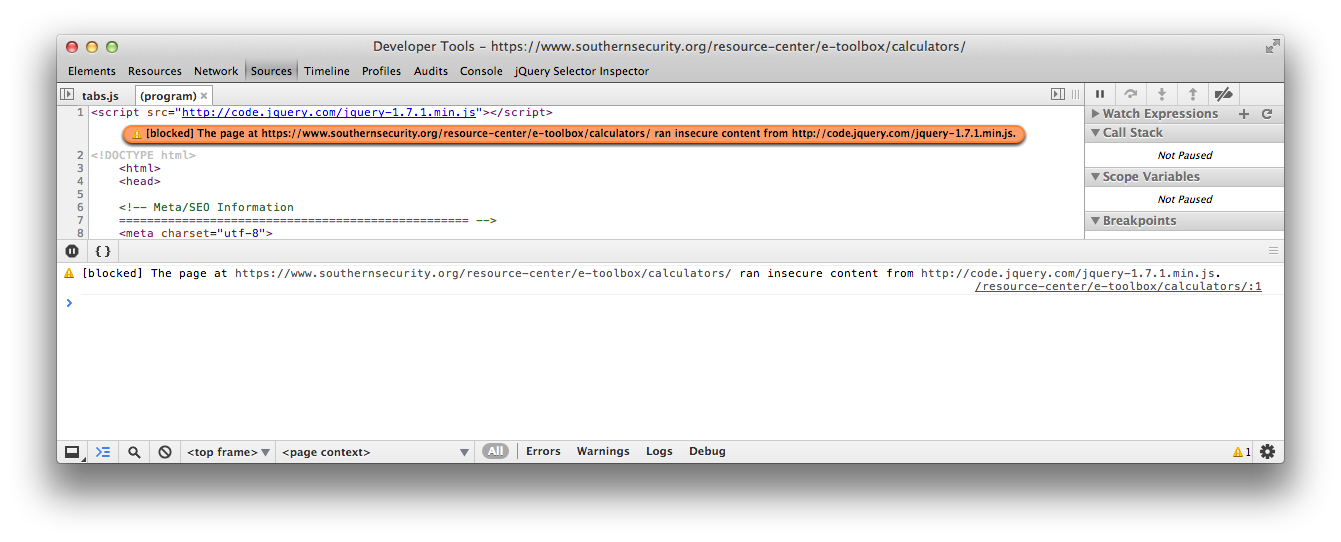The image size is (1341, 542).
Task: Click line number 8 in gutter
Action: pos(80,233)
